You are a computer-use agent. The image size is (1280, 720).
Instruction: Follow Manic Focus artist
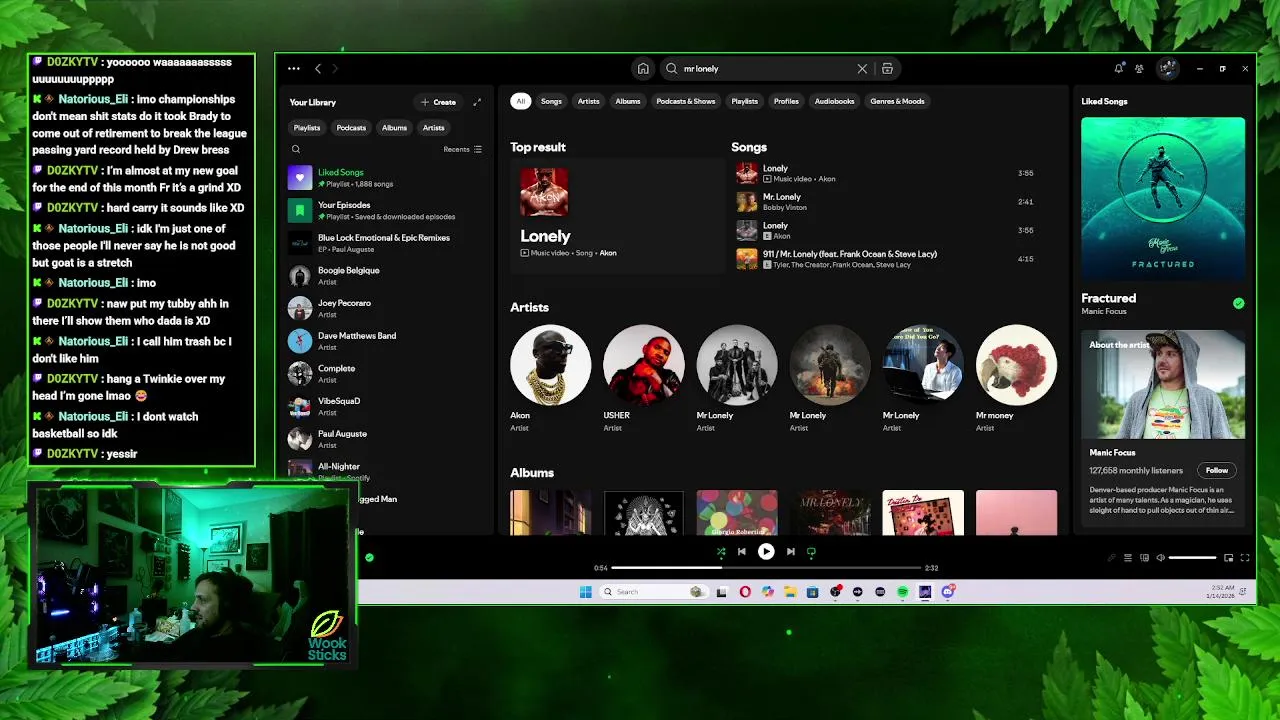coord(1216,470)
